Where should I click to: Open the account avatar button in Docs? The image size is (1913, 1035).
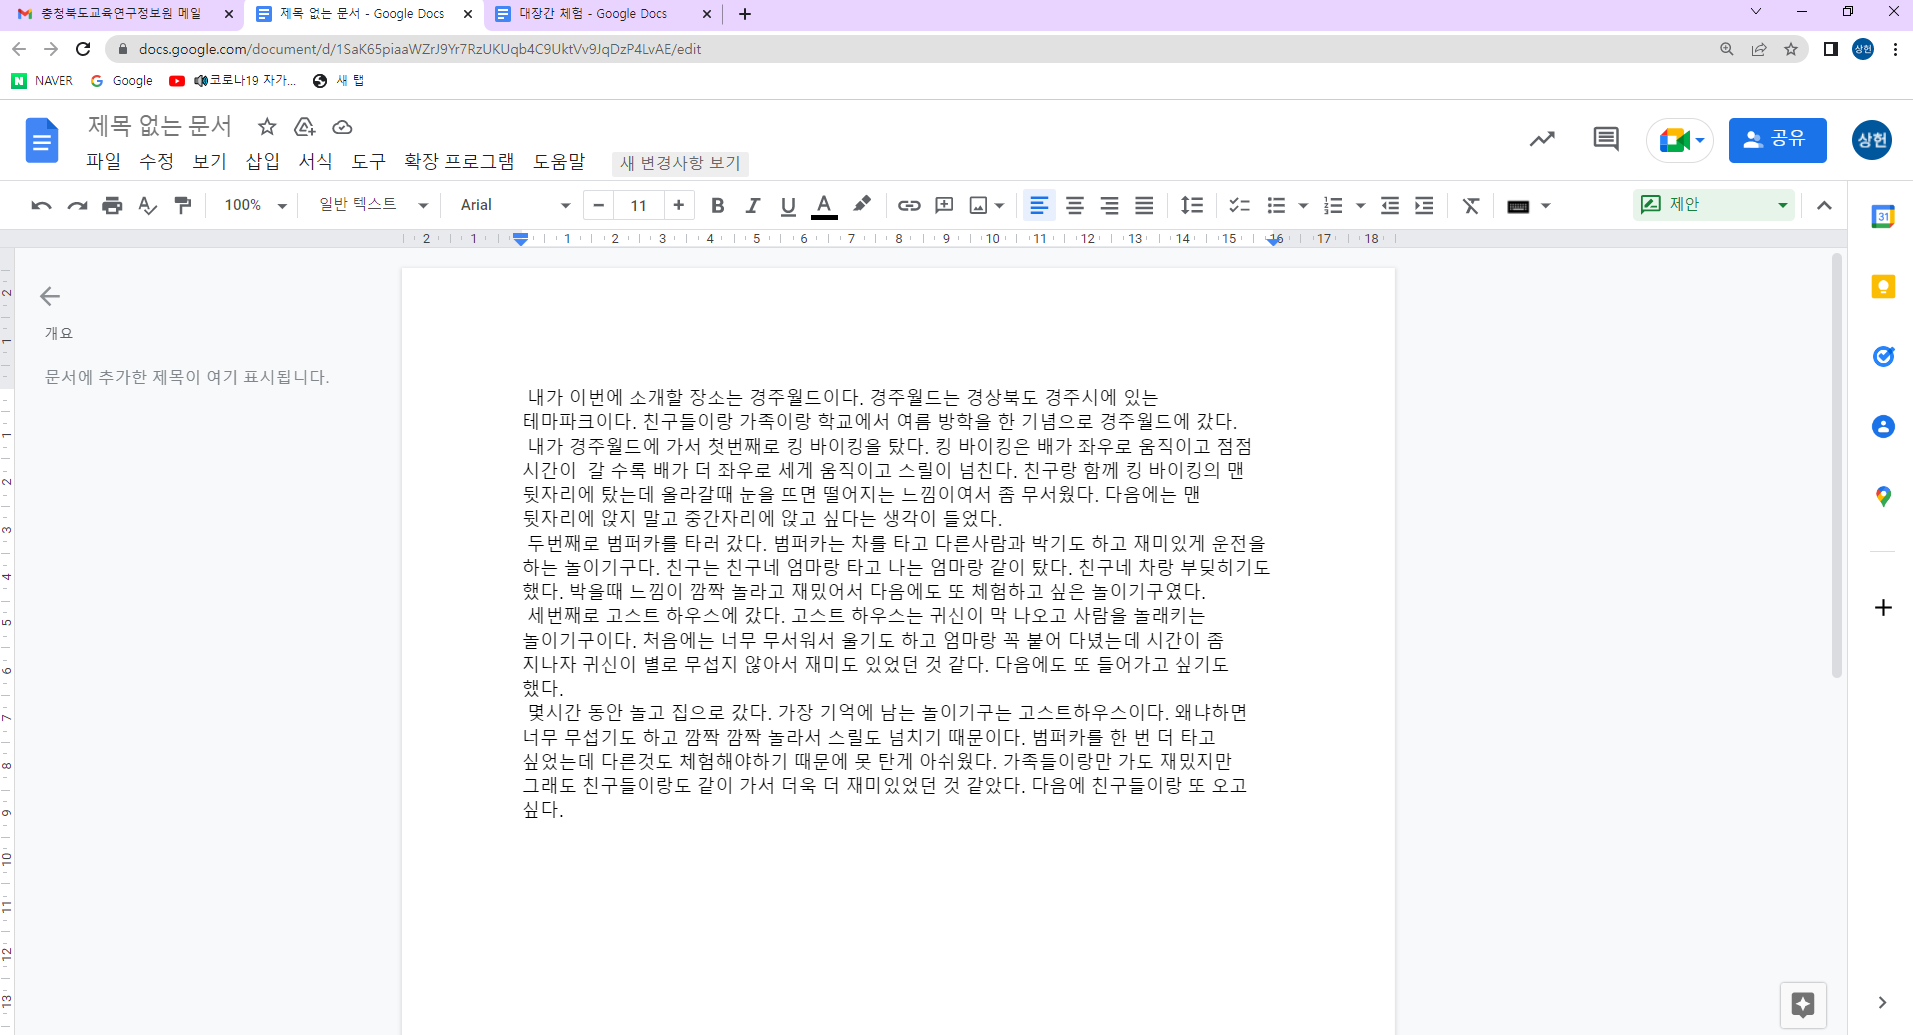(x=1871, y=140)
